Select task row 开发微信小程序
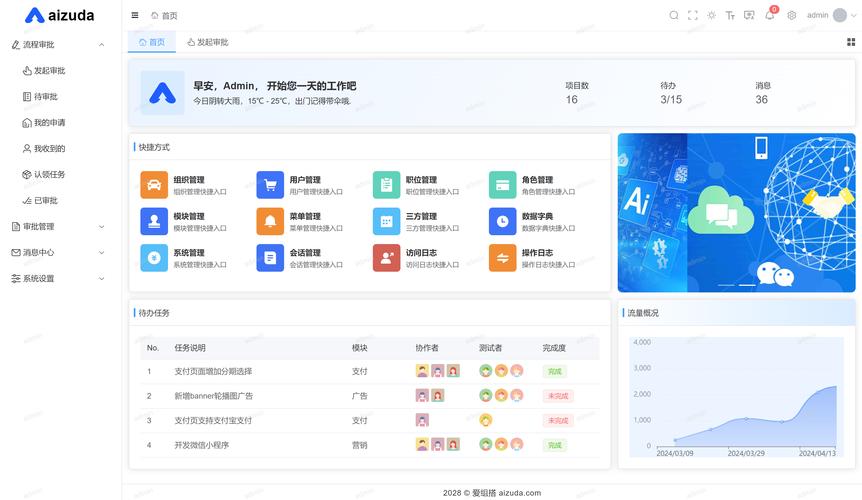Viewport: 862px width, 500px height. click(369, 445)
